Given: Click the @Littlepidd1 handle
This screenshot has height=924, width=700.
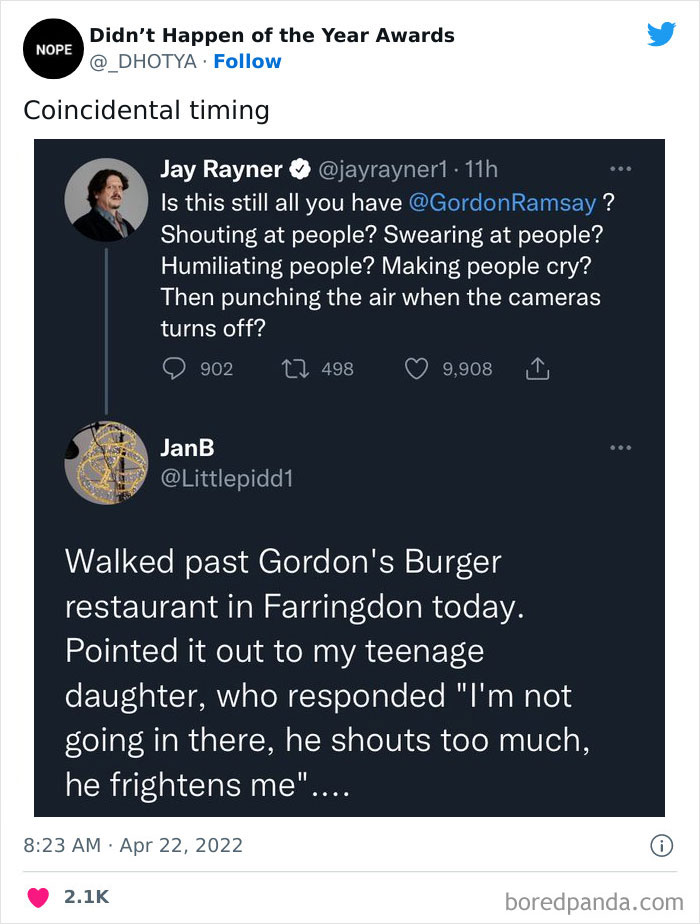Looking at the screenshot, I should tap(227, 479).
